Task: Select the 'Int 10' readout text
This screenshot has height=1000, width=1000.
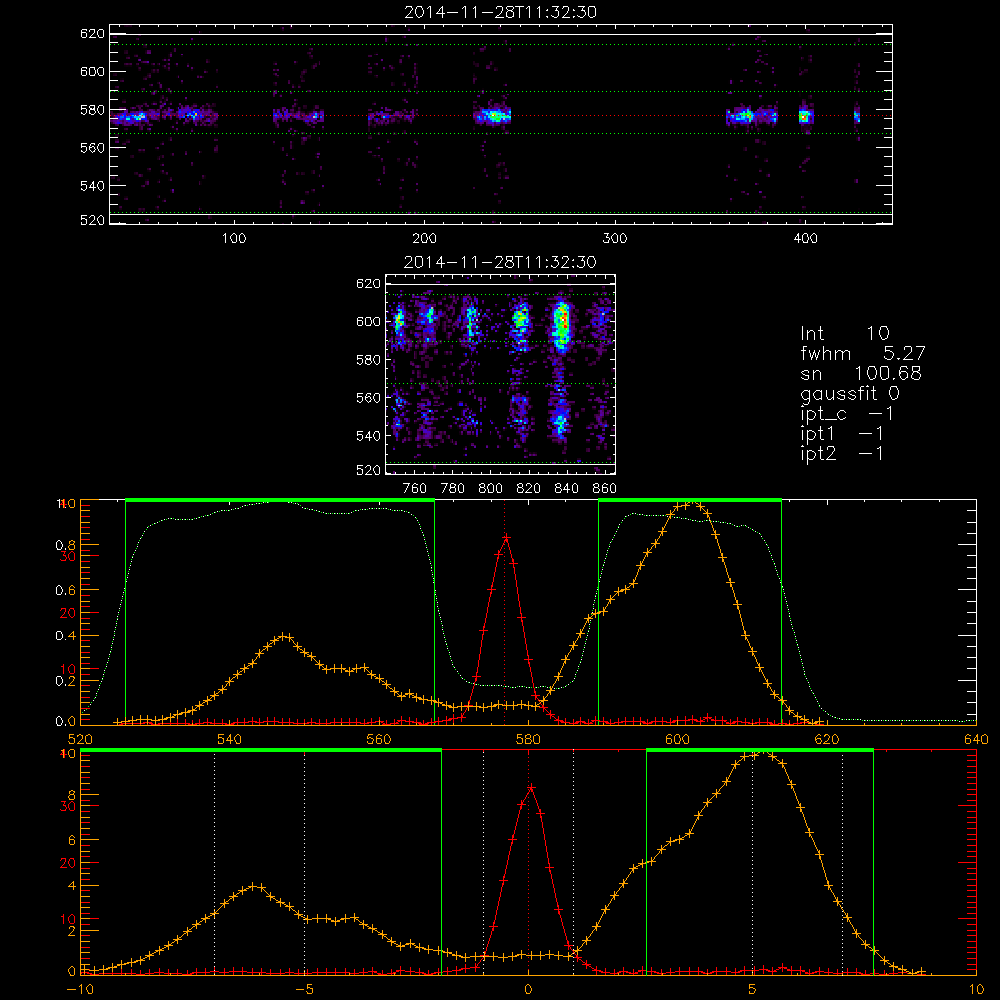Action: pyautogui.click(x=844, y=333)
